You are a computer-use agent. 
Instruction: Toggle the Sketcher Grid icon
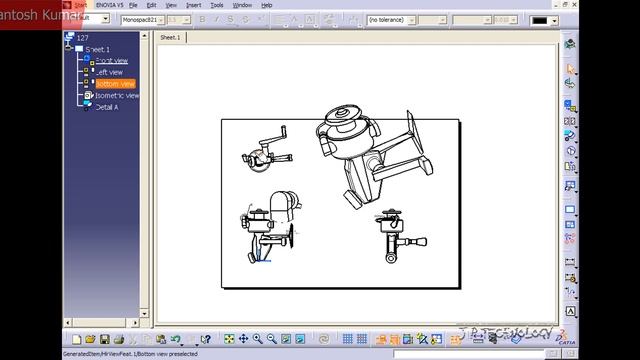[347, 339]
